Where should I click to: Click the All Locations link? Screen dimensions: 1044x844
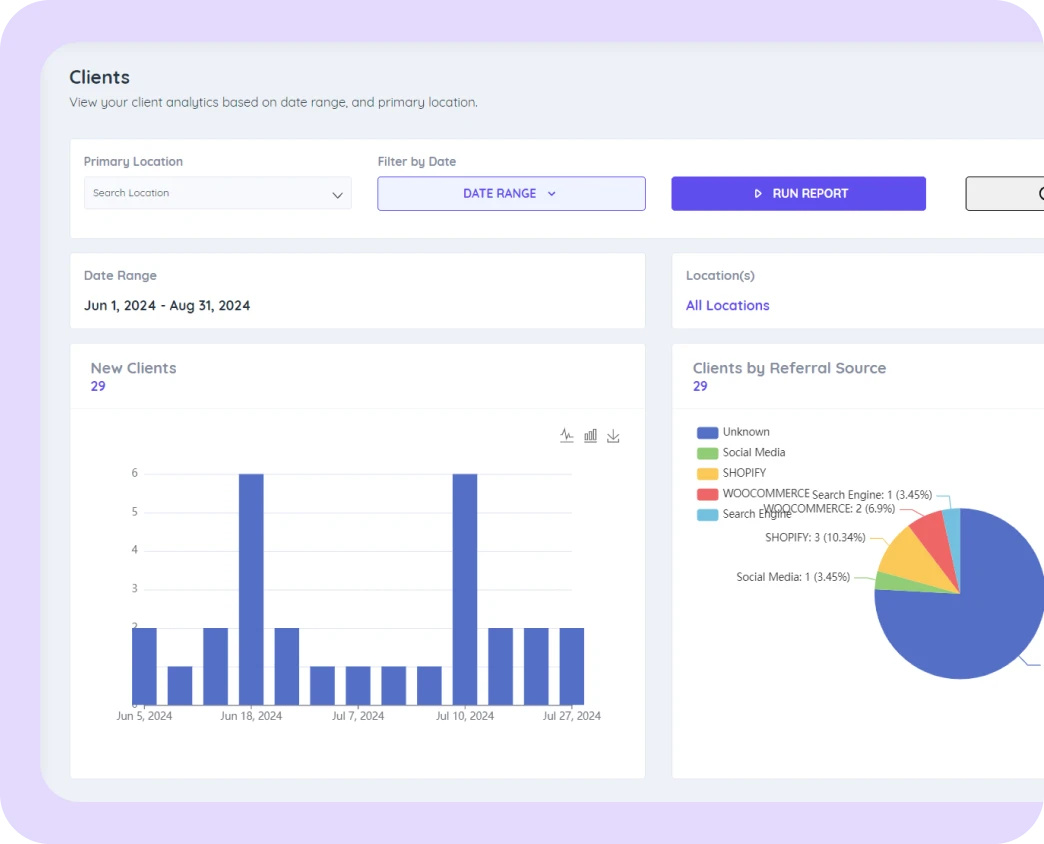coord(727,306)
